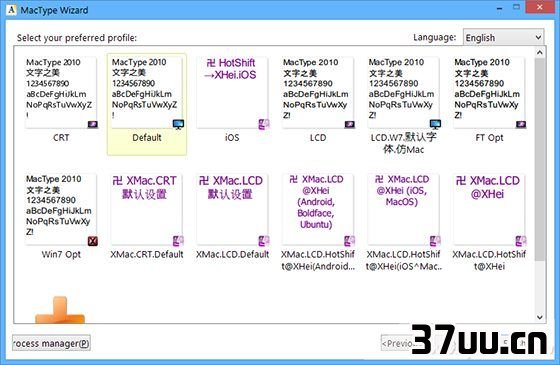Click the Win7 Opt label text
Viewport: 560px width, 365px height.
point(61,255)
